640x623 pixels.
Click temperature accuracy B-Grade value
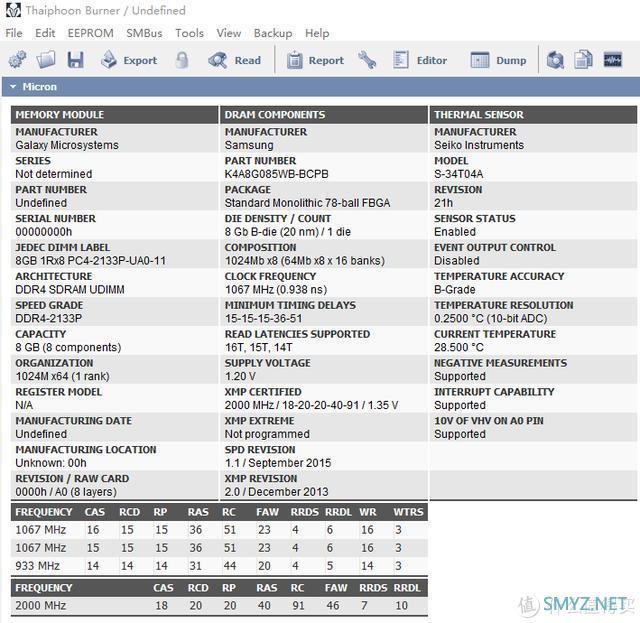(x=455, y=289)
